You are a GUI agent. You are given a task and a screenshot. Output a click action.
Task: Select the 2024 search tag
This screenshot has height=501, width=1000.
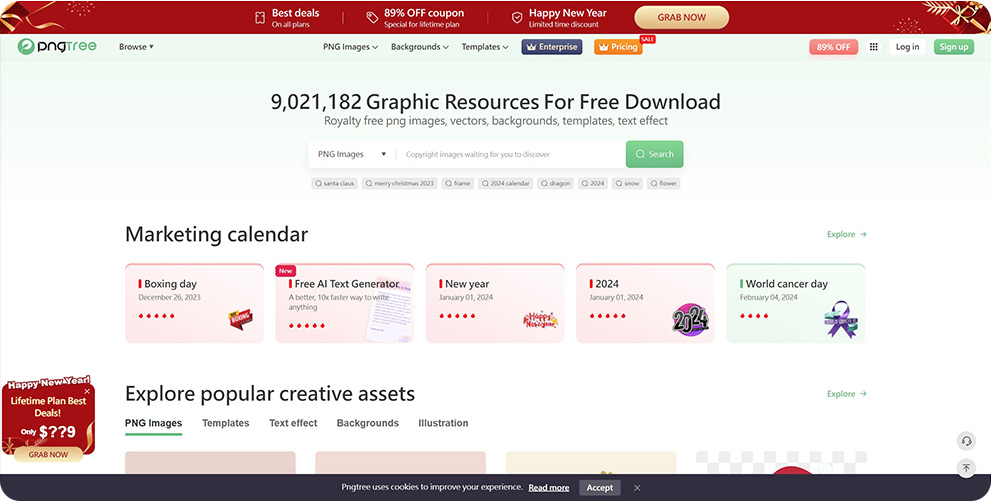593,184
